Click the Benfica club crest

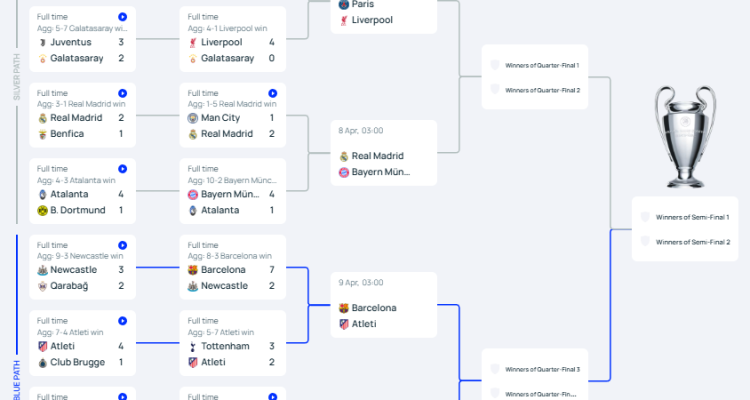(x=42, y=134)
